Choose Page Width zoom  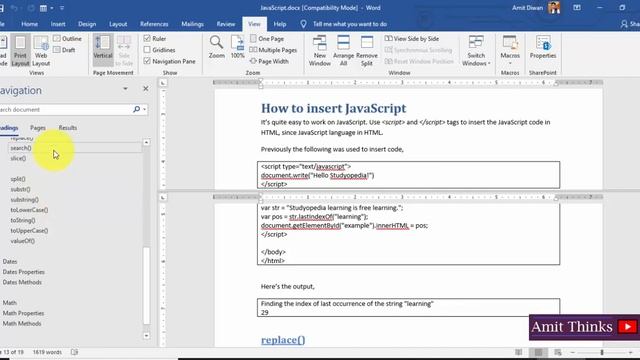pos(269,61)
